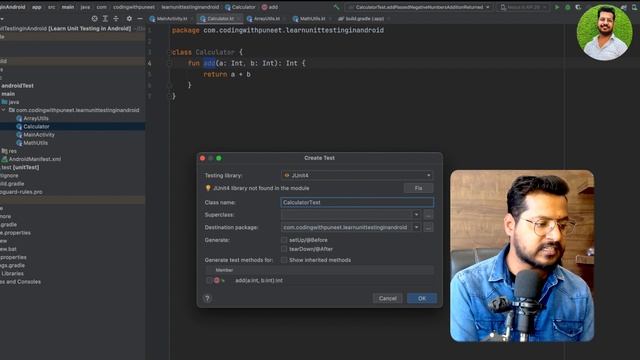Click the collapse all icon in project panel
The height and width of the screenshot is (360, 640).
coord(116,19)
